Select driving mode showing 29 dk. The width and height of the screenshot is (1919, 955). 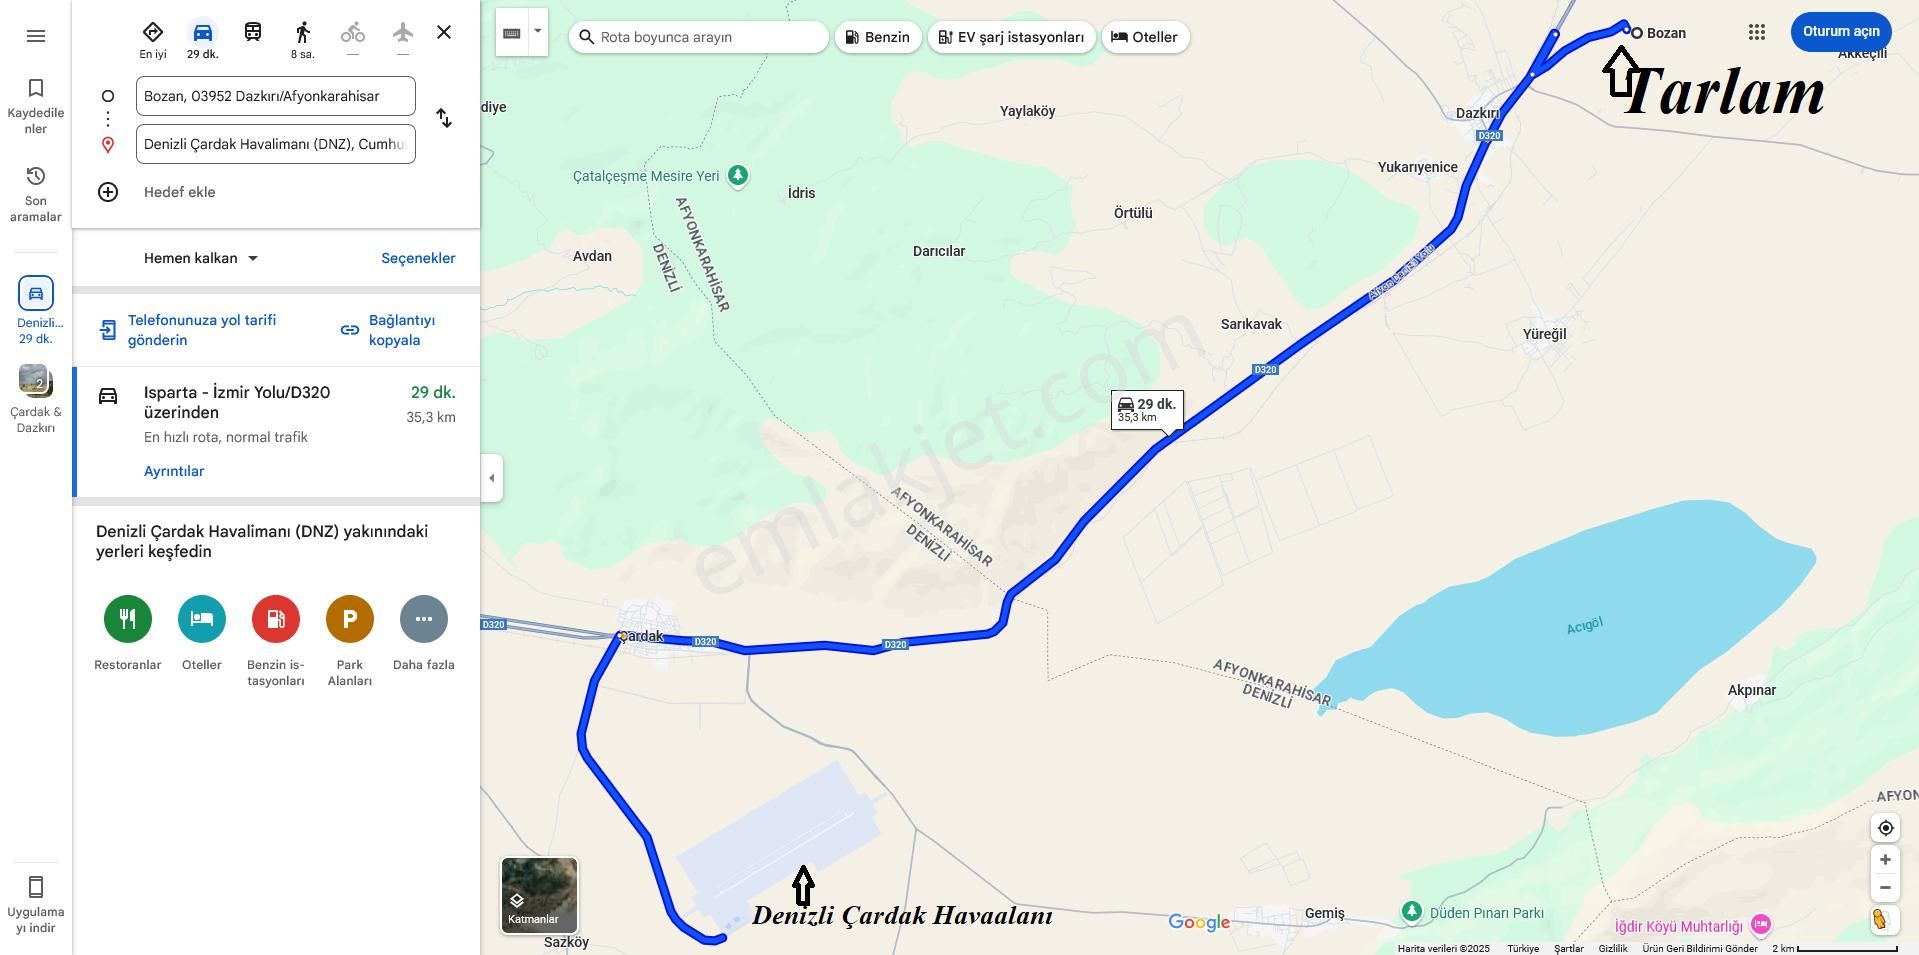(203, 39)
